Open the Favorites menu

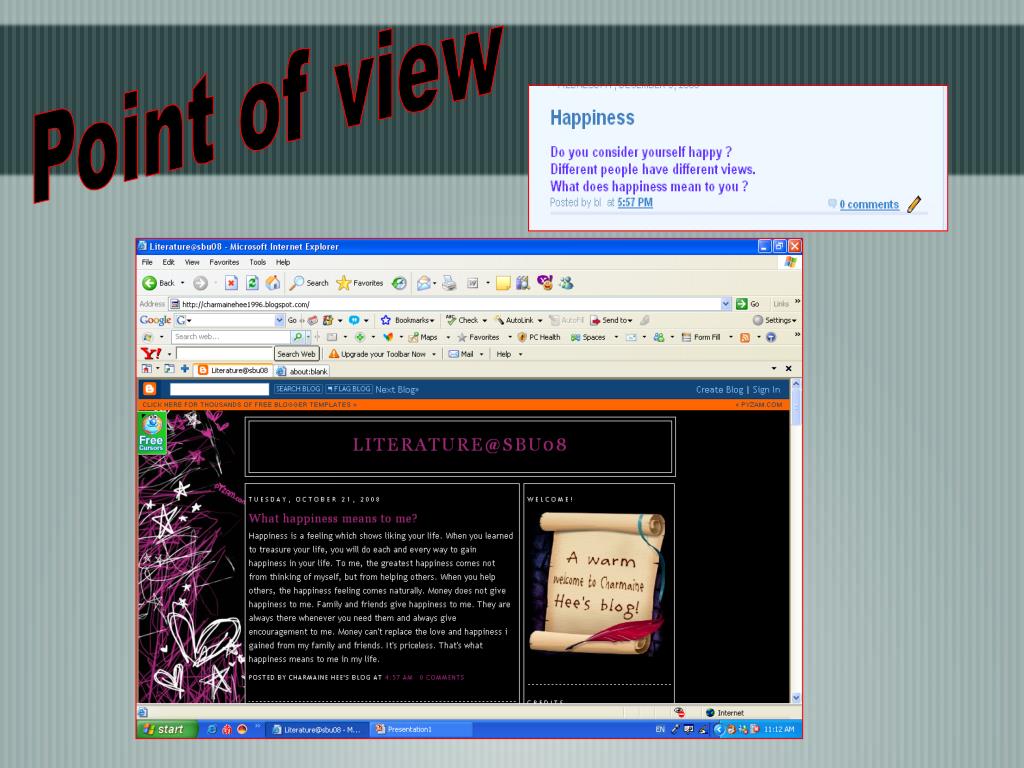(224, 262)
